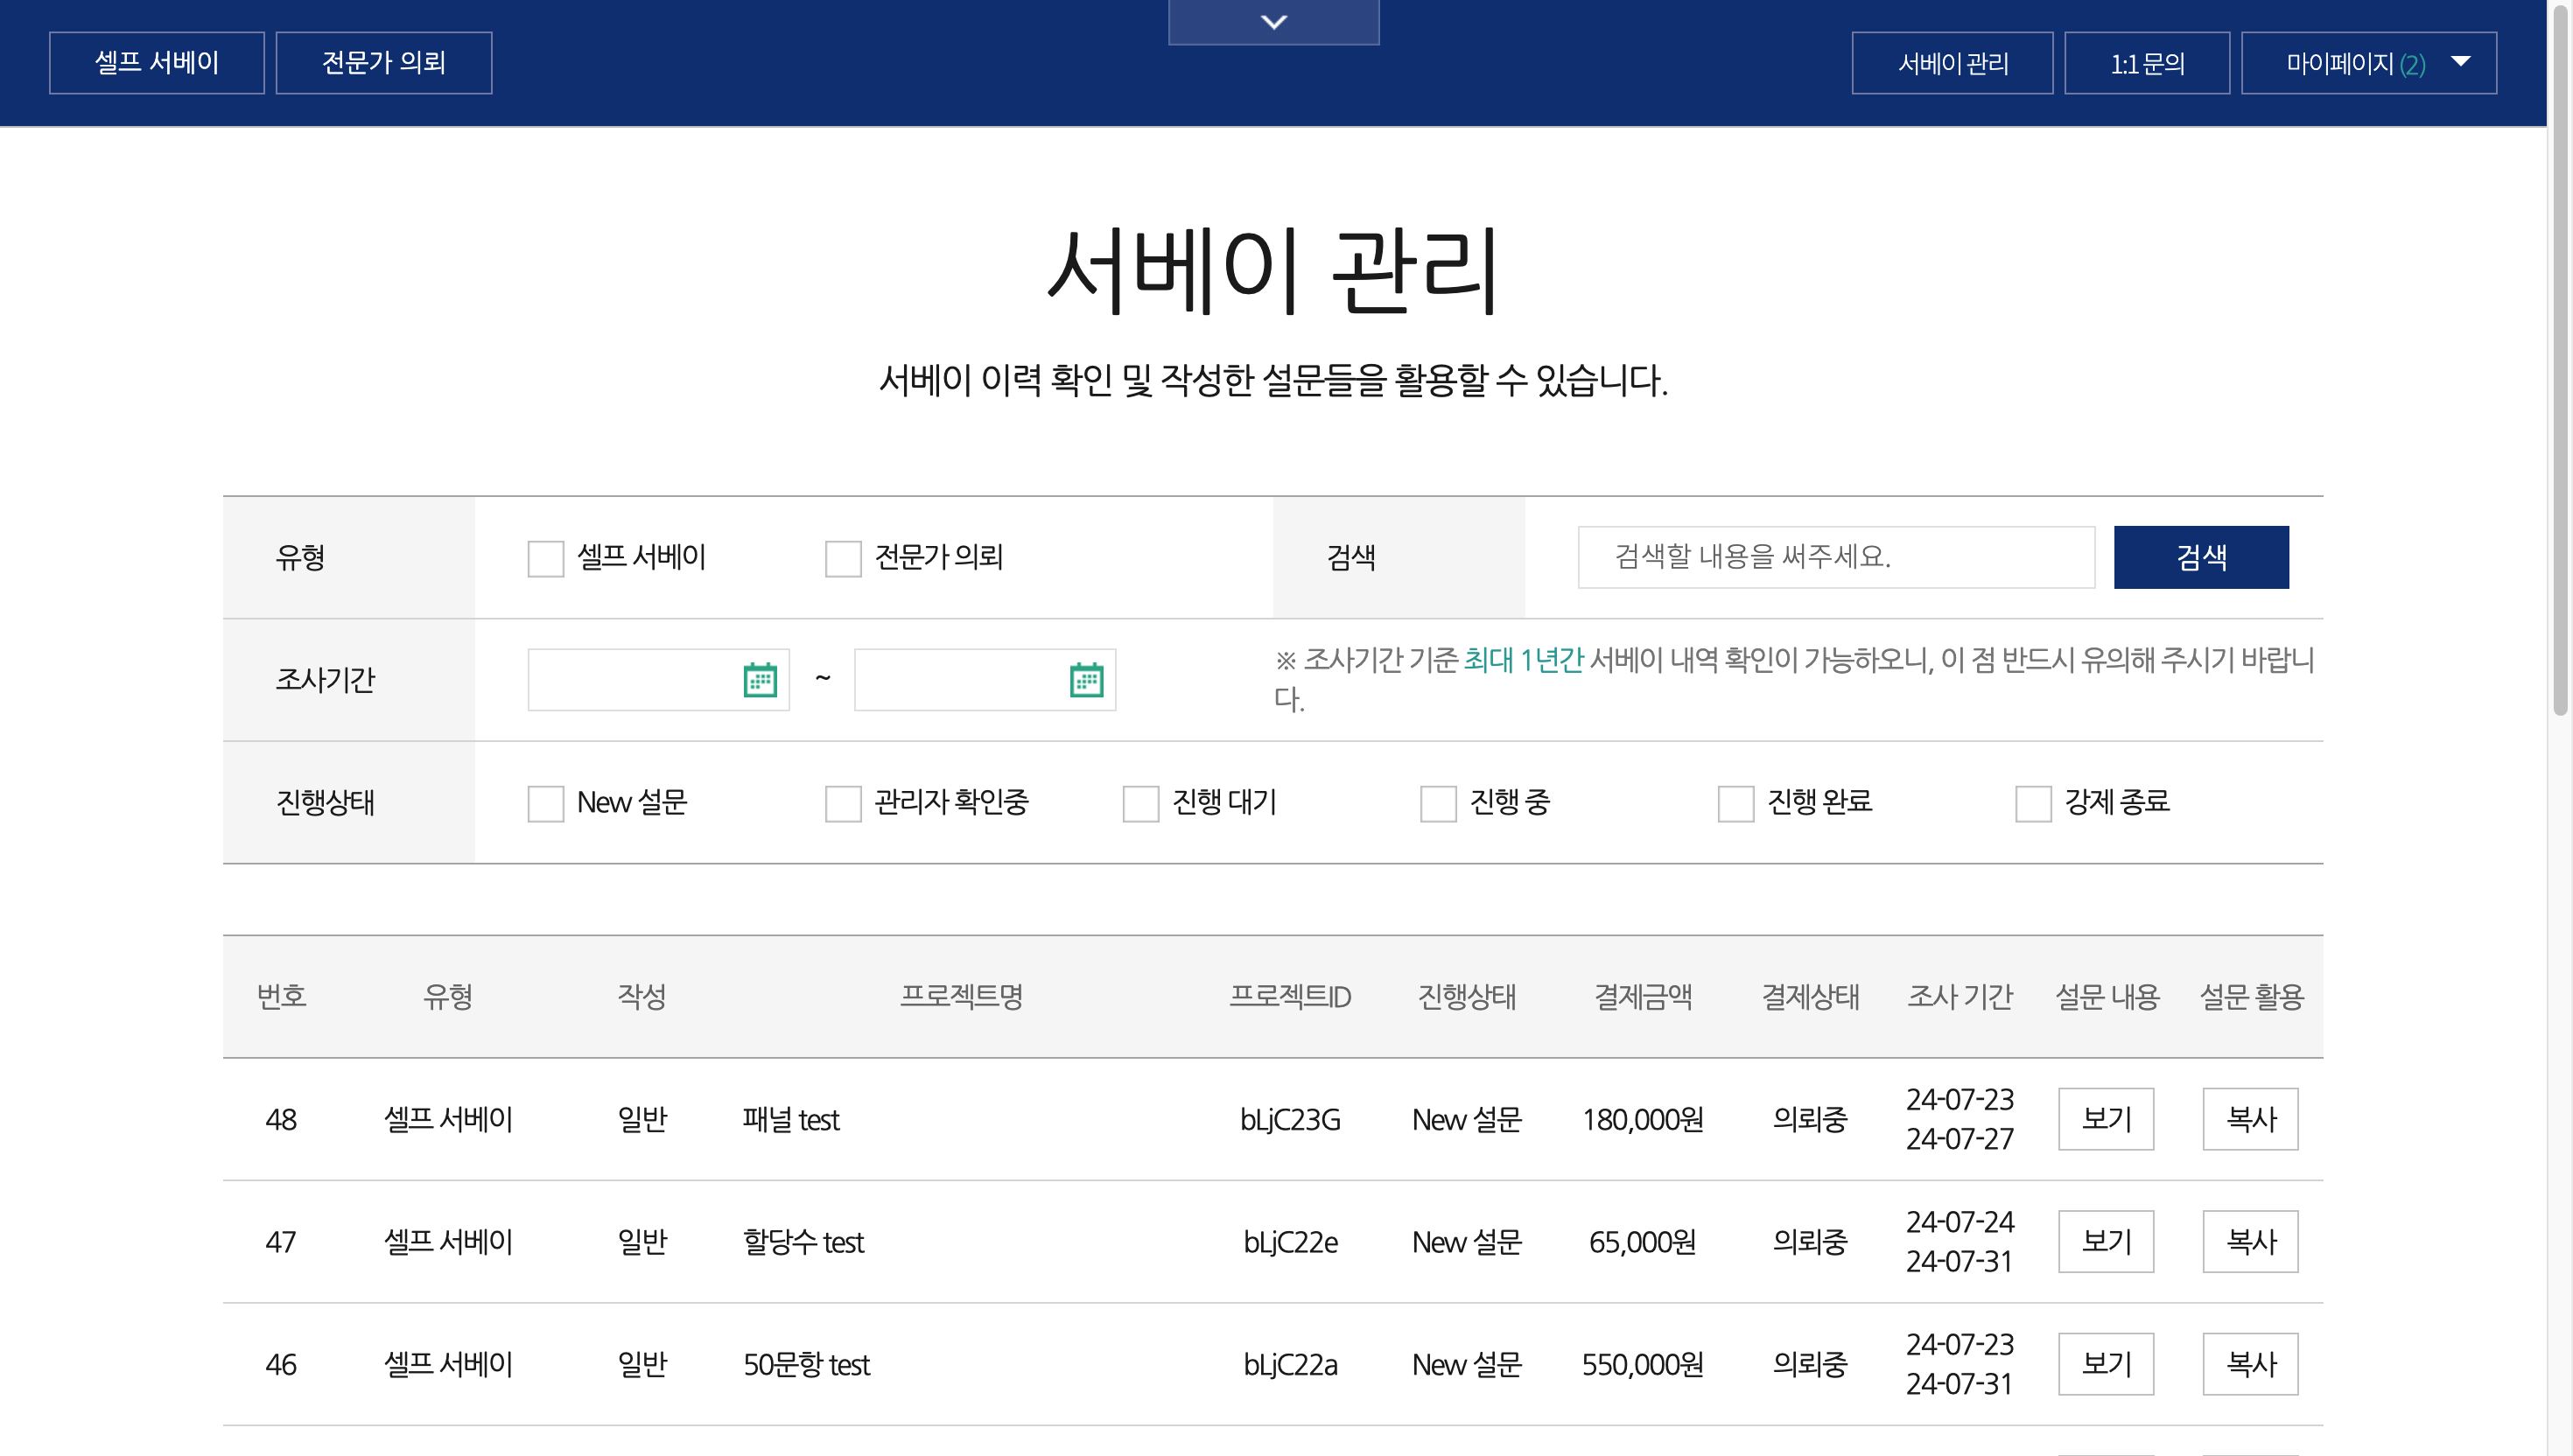Viewport: 2573px width, 1456px height.
Task: Go to 셀프 서베이 in the top nav
Action: pos(157,63)
